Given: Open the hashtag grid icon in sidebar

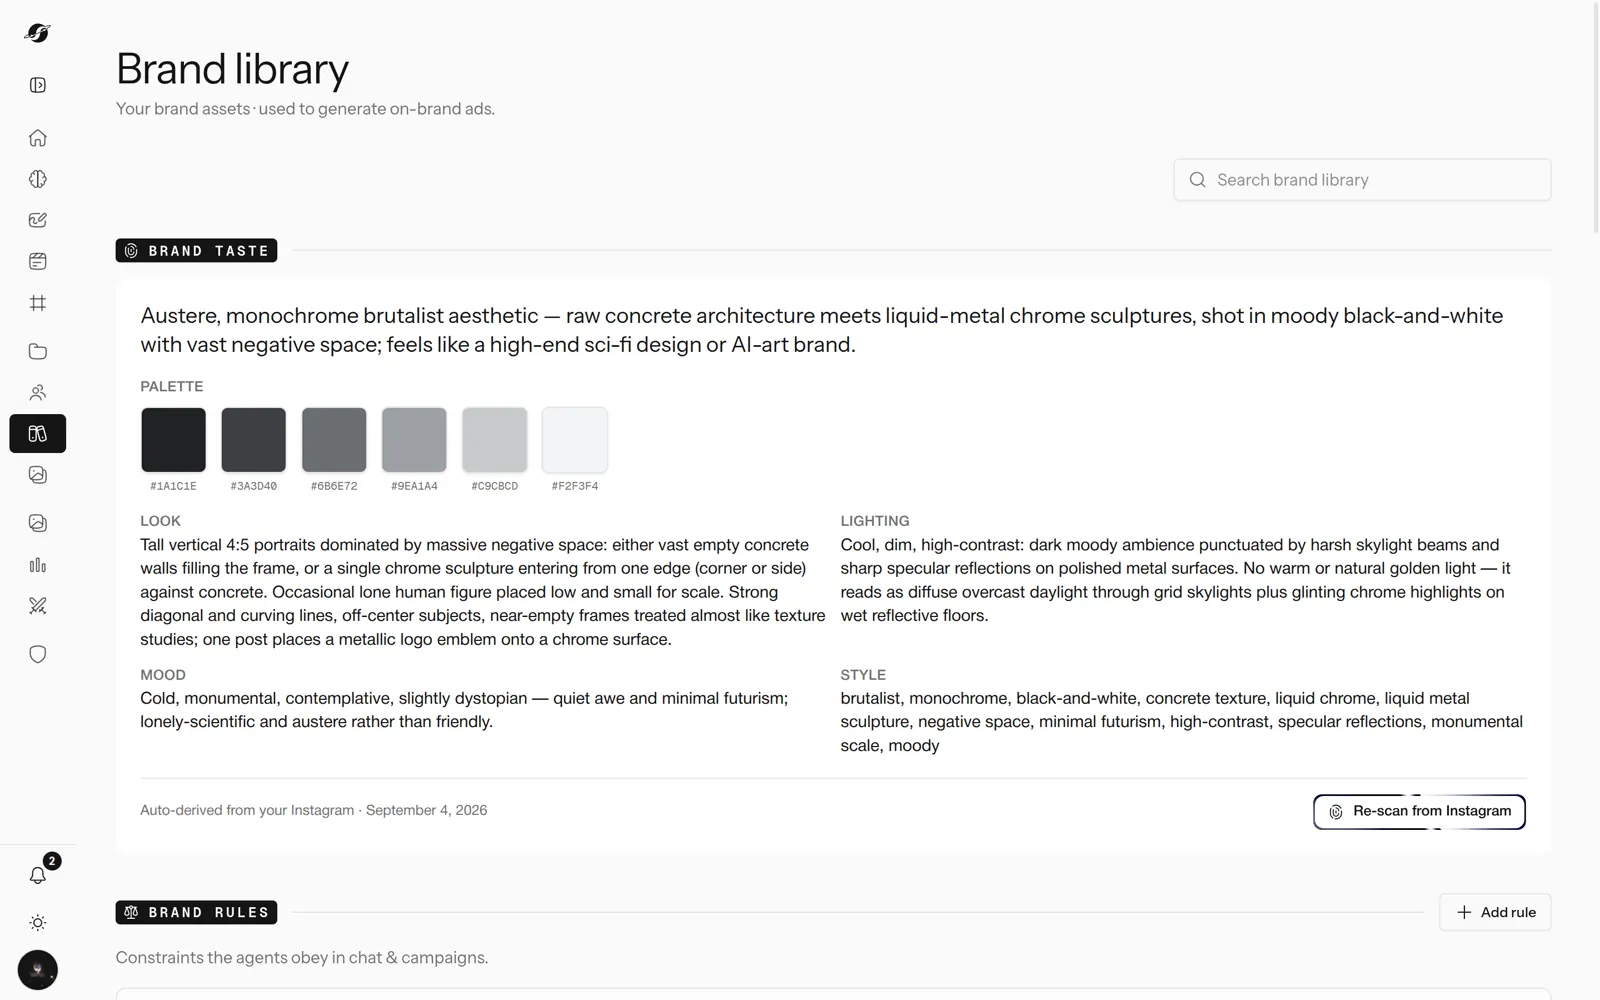Looking at the screenshot, I should pos(38,303).
